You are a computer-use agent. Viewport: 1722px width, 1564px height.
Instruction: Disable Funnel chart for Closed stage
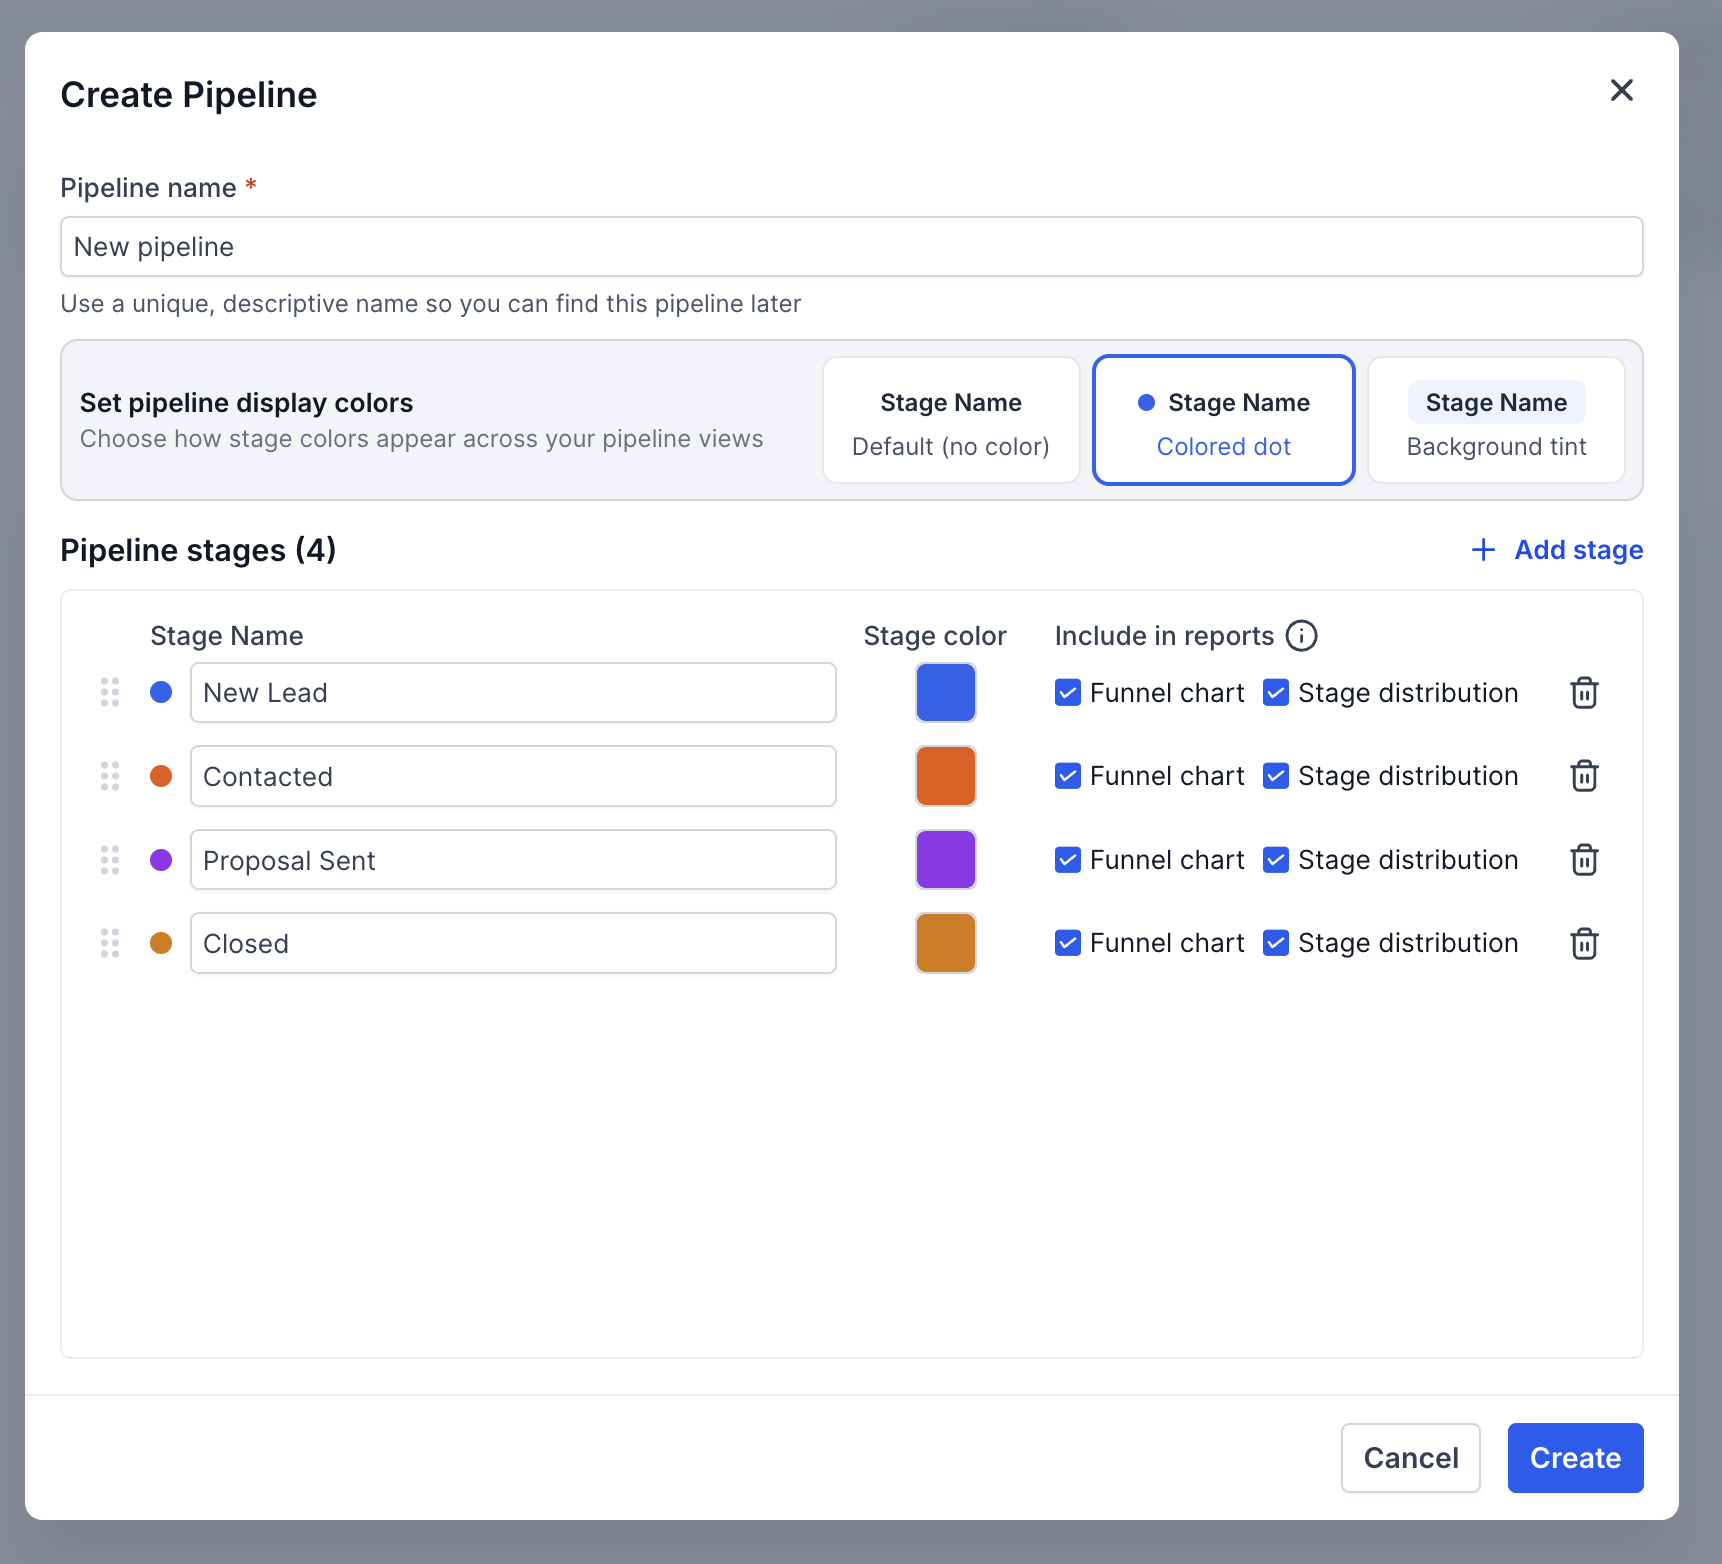pos(1068,943)
